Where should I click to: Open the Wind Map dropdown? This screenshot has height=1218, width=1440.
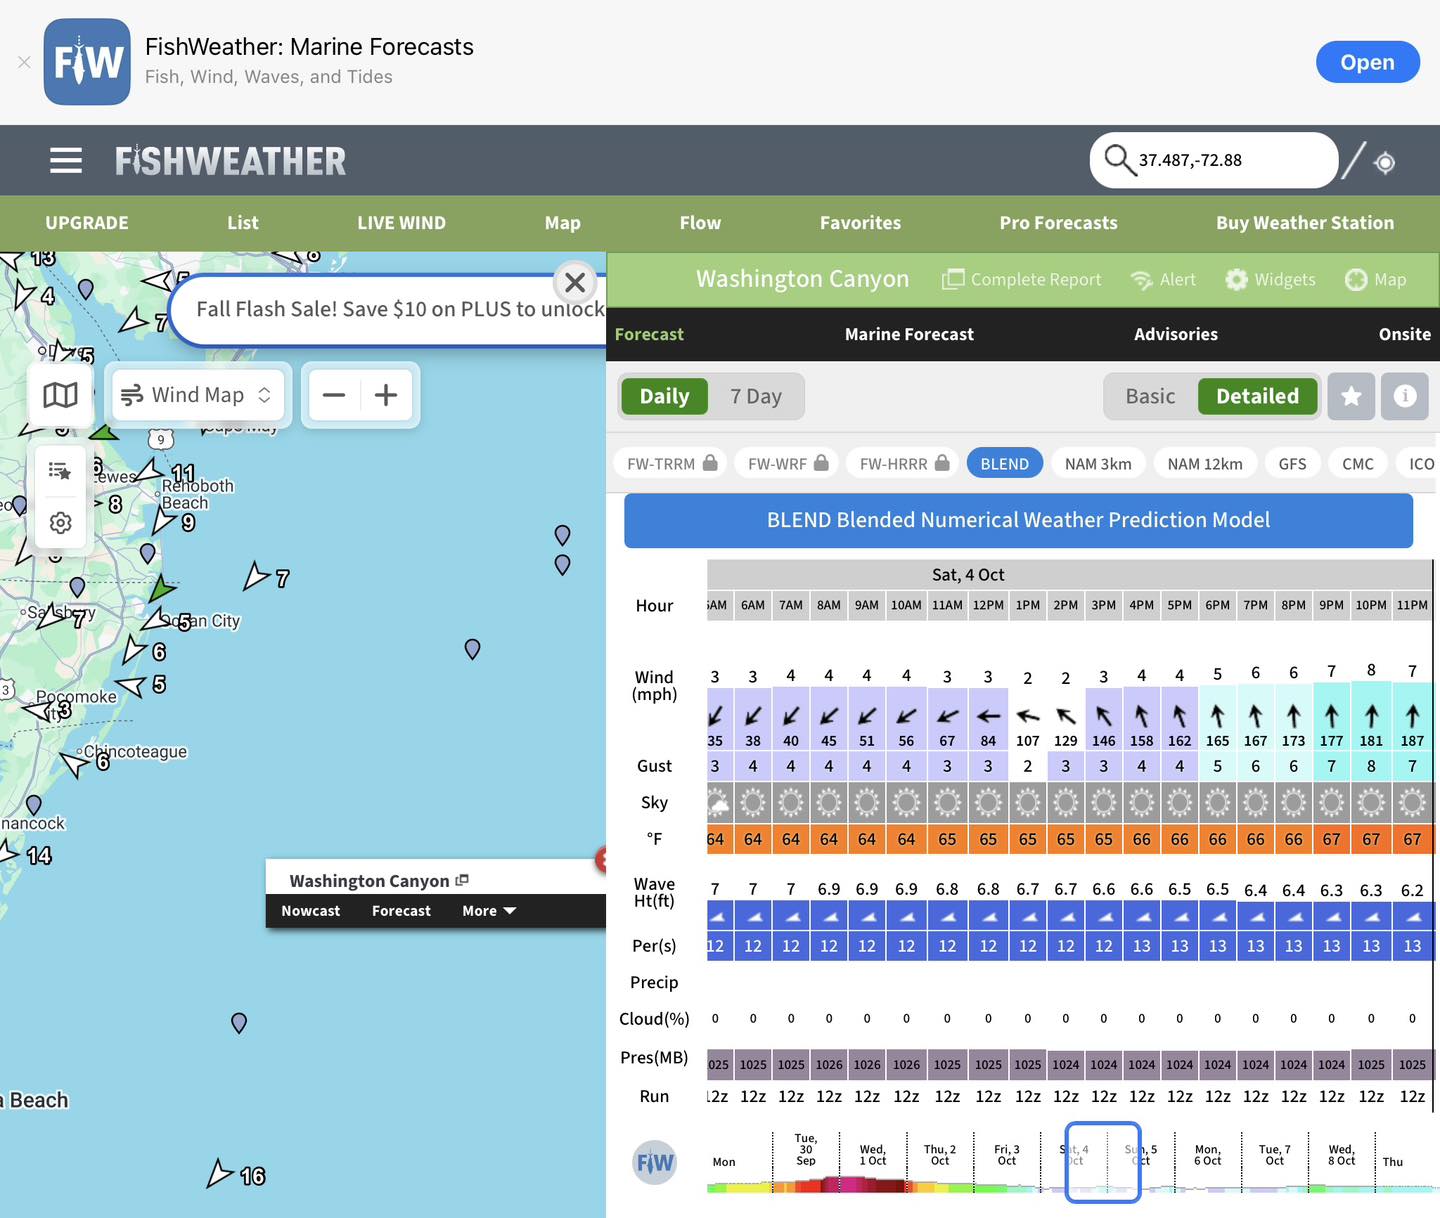click(x=197, y=395)
